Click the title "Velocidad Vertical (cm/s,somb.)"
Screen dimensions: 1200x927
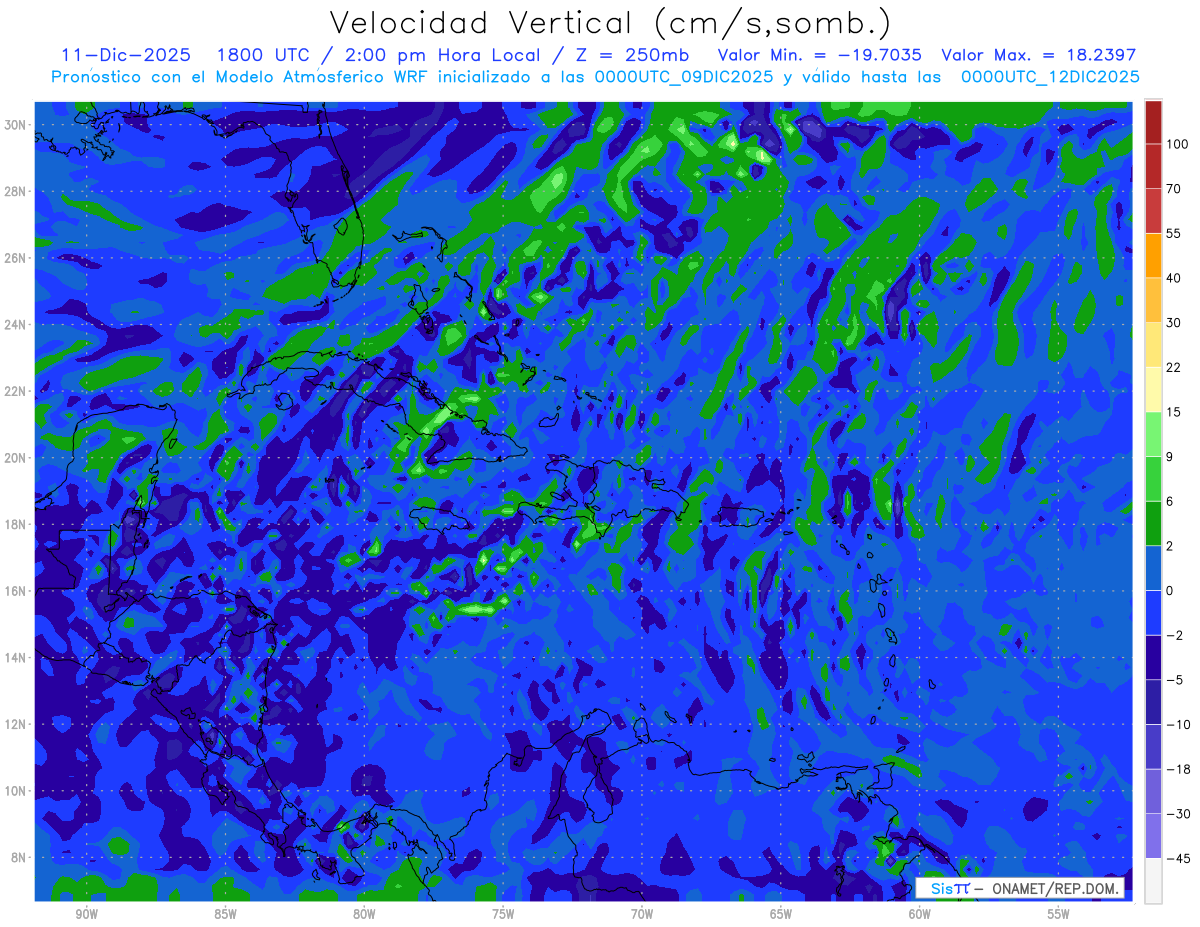[x=610, y=24]
